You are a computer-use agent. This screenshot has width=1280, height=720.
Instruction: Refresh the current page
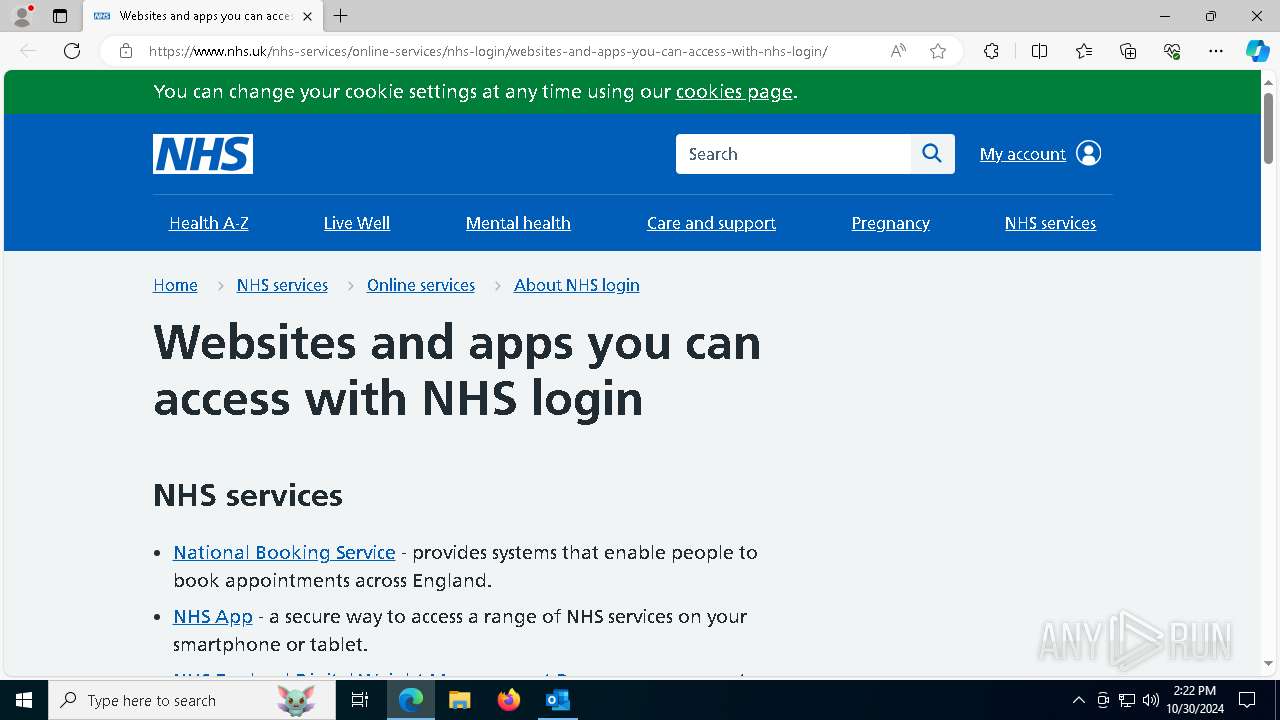click(72, 51)
